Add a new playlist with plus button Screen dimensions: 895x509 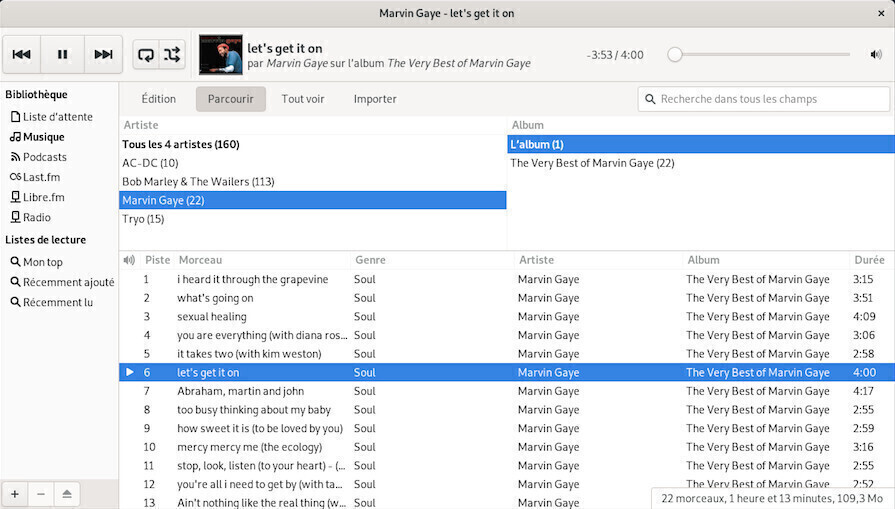pos(15,494)
